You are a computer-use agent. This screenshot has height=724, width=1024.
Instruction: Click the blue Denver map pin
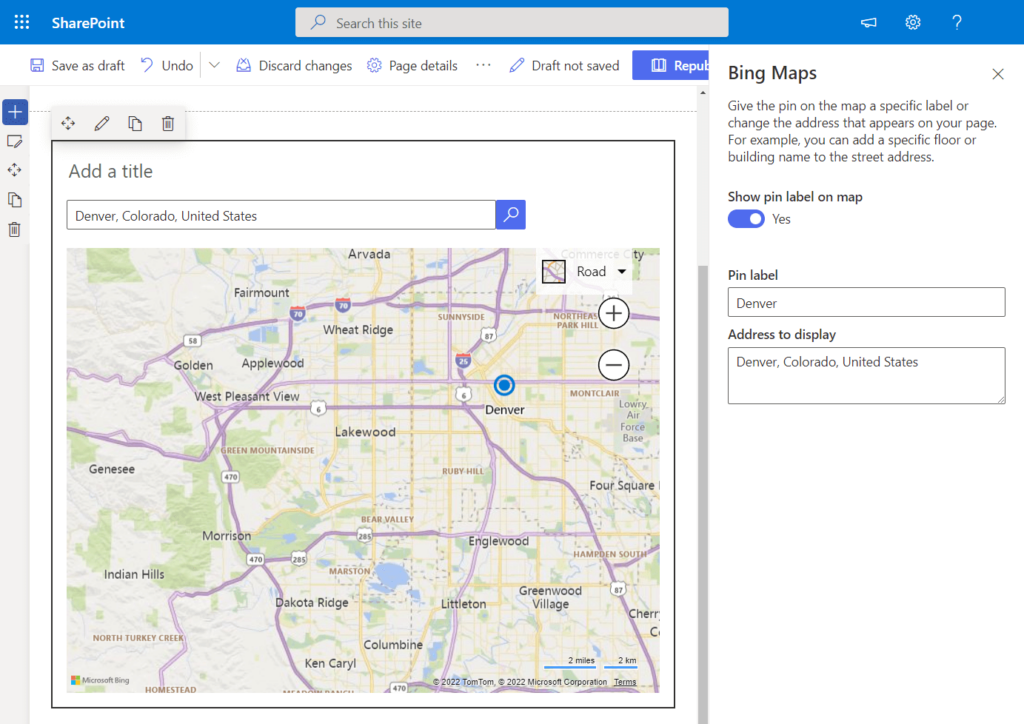coord(504,385)
